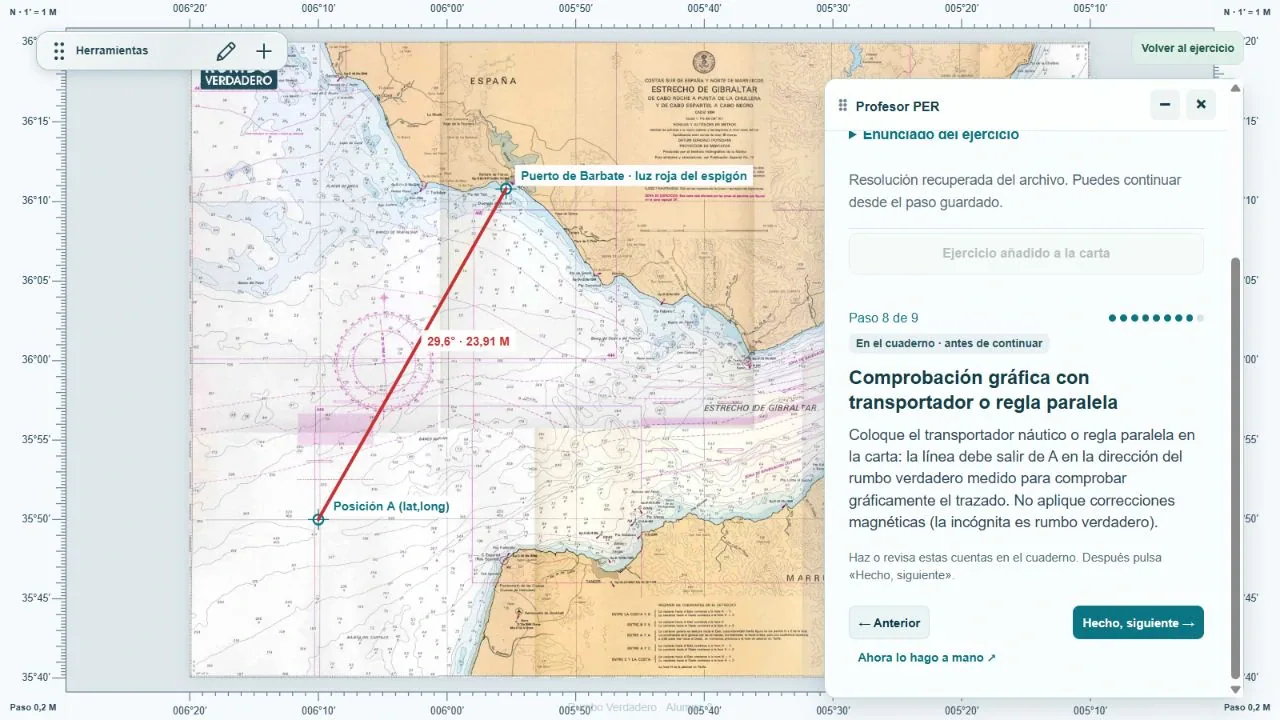
Task: Click the scrollbar up arrow in panel
Action: (x=1235, y=89)
